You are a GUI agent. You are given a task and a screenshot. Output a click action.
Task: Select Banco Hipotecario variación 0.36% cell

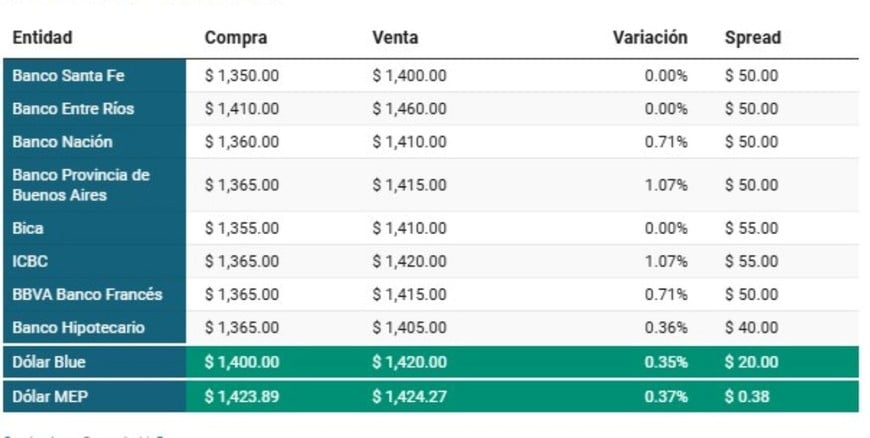click(x=667, y=328)
